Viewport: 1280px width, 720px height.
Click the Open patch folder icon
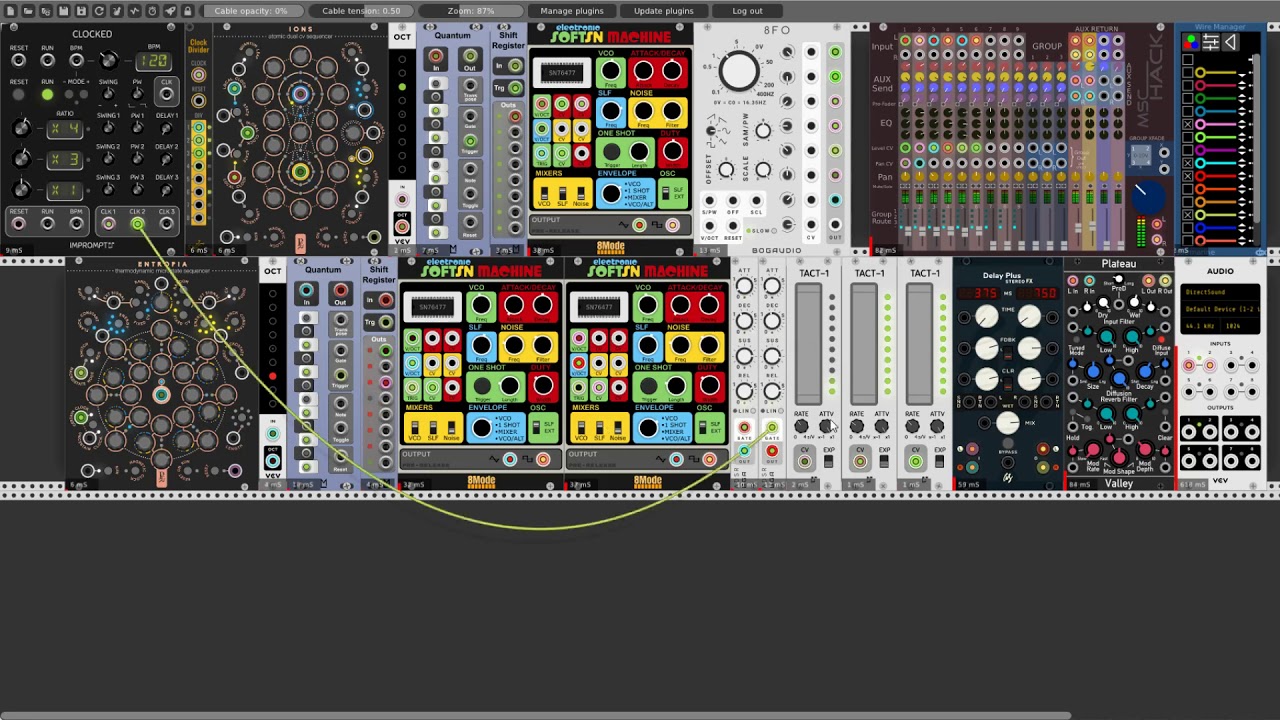pyautogui.click(x=28, y=11)
